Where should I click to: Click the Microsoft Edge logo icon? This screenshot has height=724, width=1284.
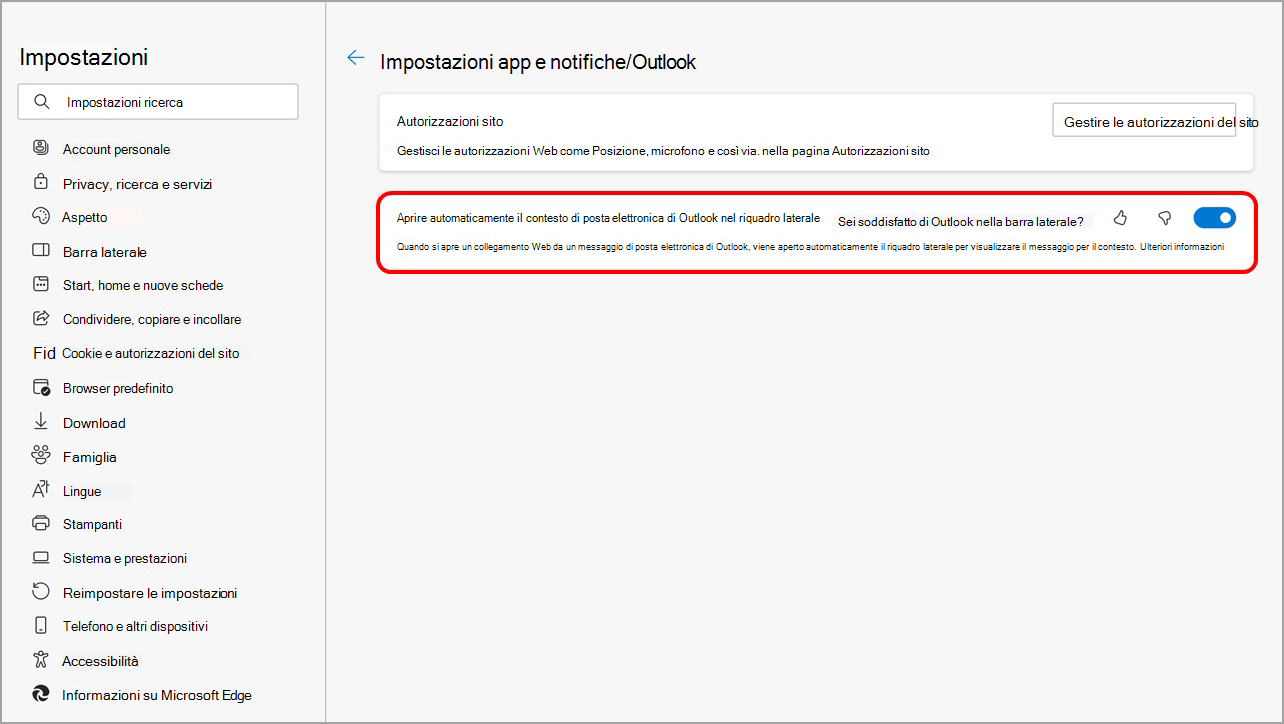(41, 693)
